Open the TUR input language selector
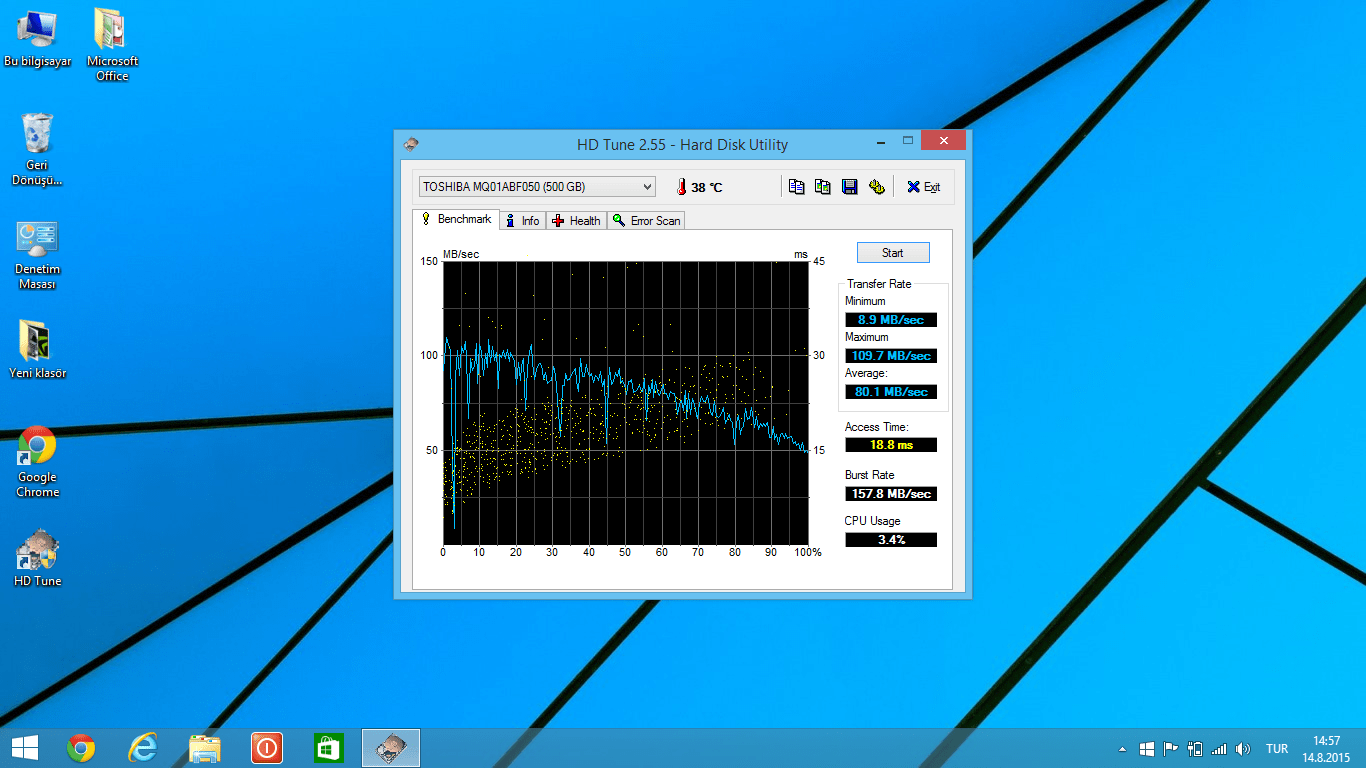Viewport: 1366px width, 768px height. pos(1276,749)
